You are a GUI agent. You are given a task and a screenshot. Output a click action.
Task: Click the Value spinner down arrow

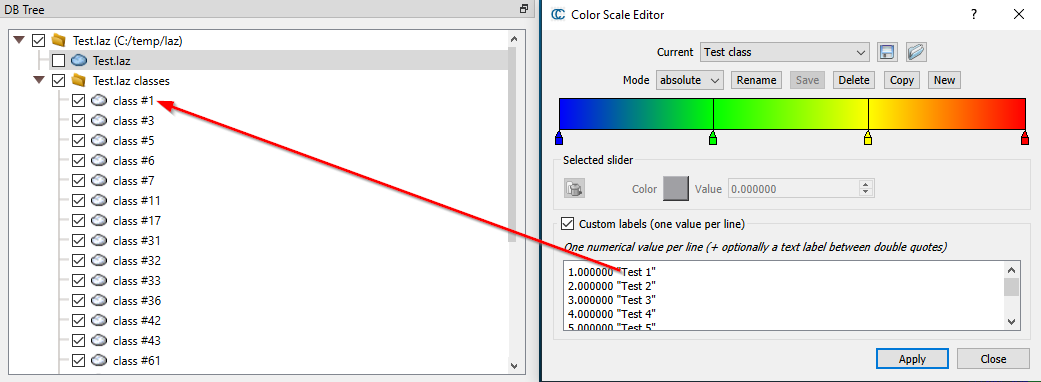(x=864, y=193)
